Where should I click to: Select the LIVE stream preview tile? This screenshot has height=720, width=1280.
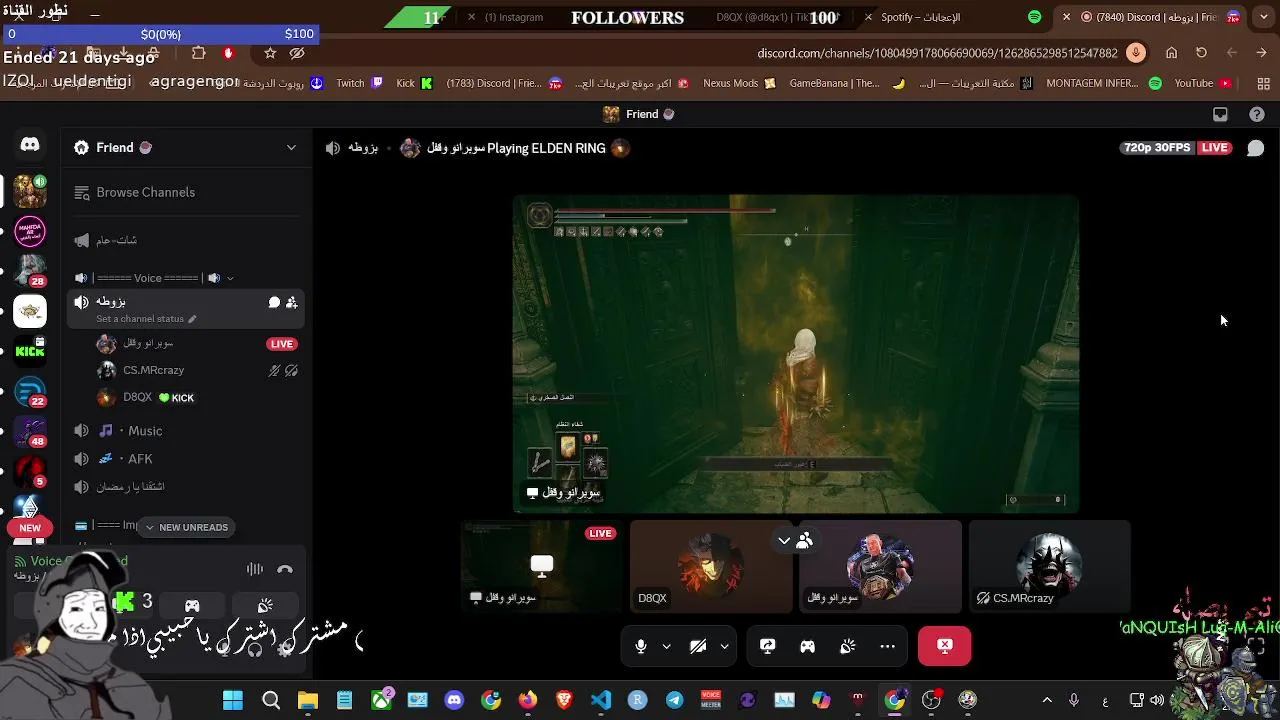coord(541,565)
